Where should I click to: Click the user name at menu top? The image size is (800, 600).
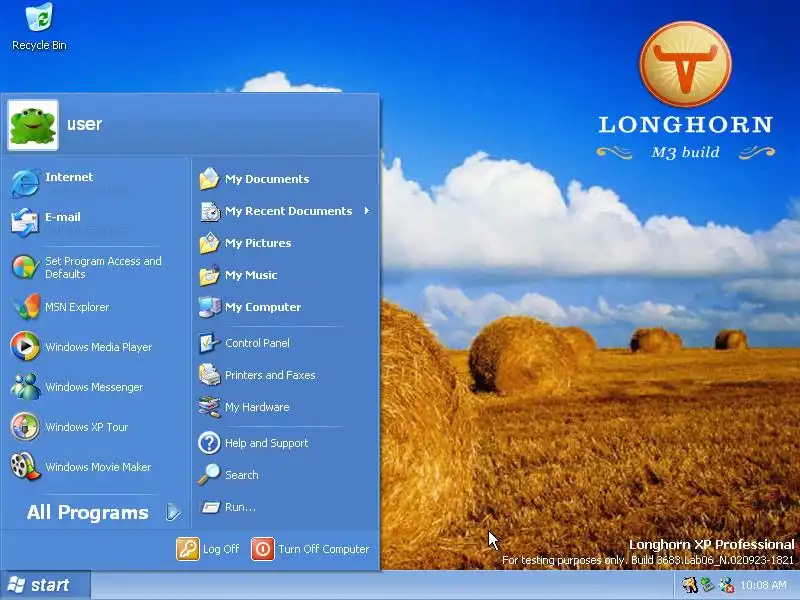point(84,124)
